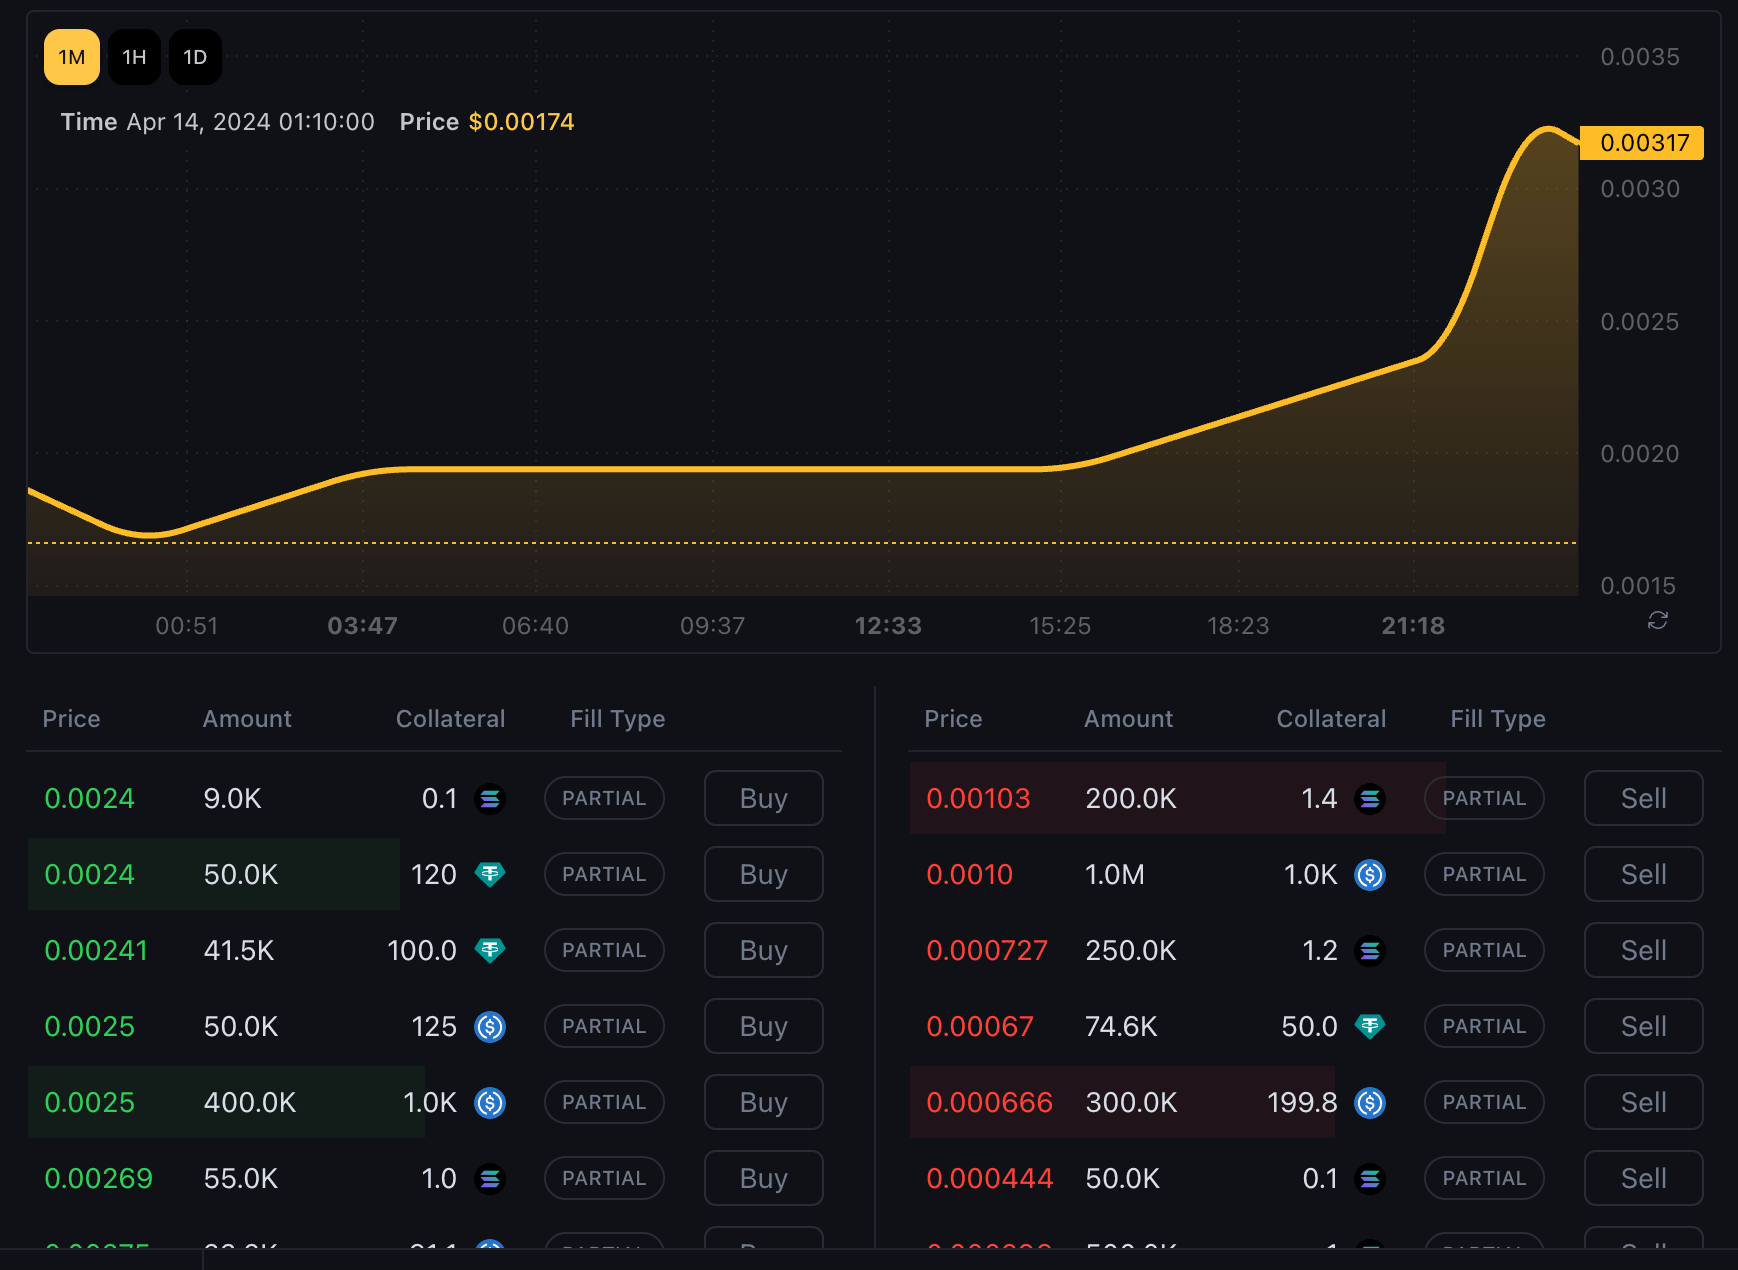Click PARTIAL badge on 0.000727 row
The height and width of the screenshot is (1270, 1738).
click(1484, 951)
